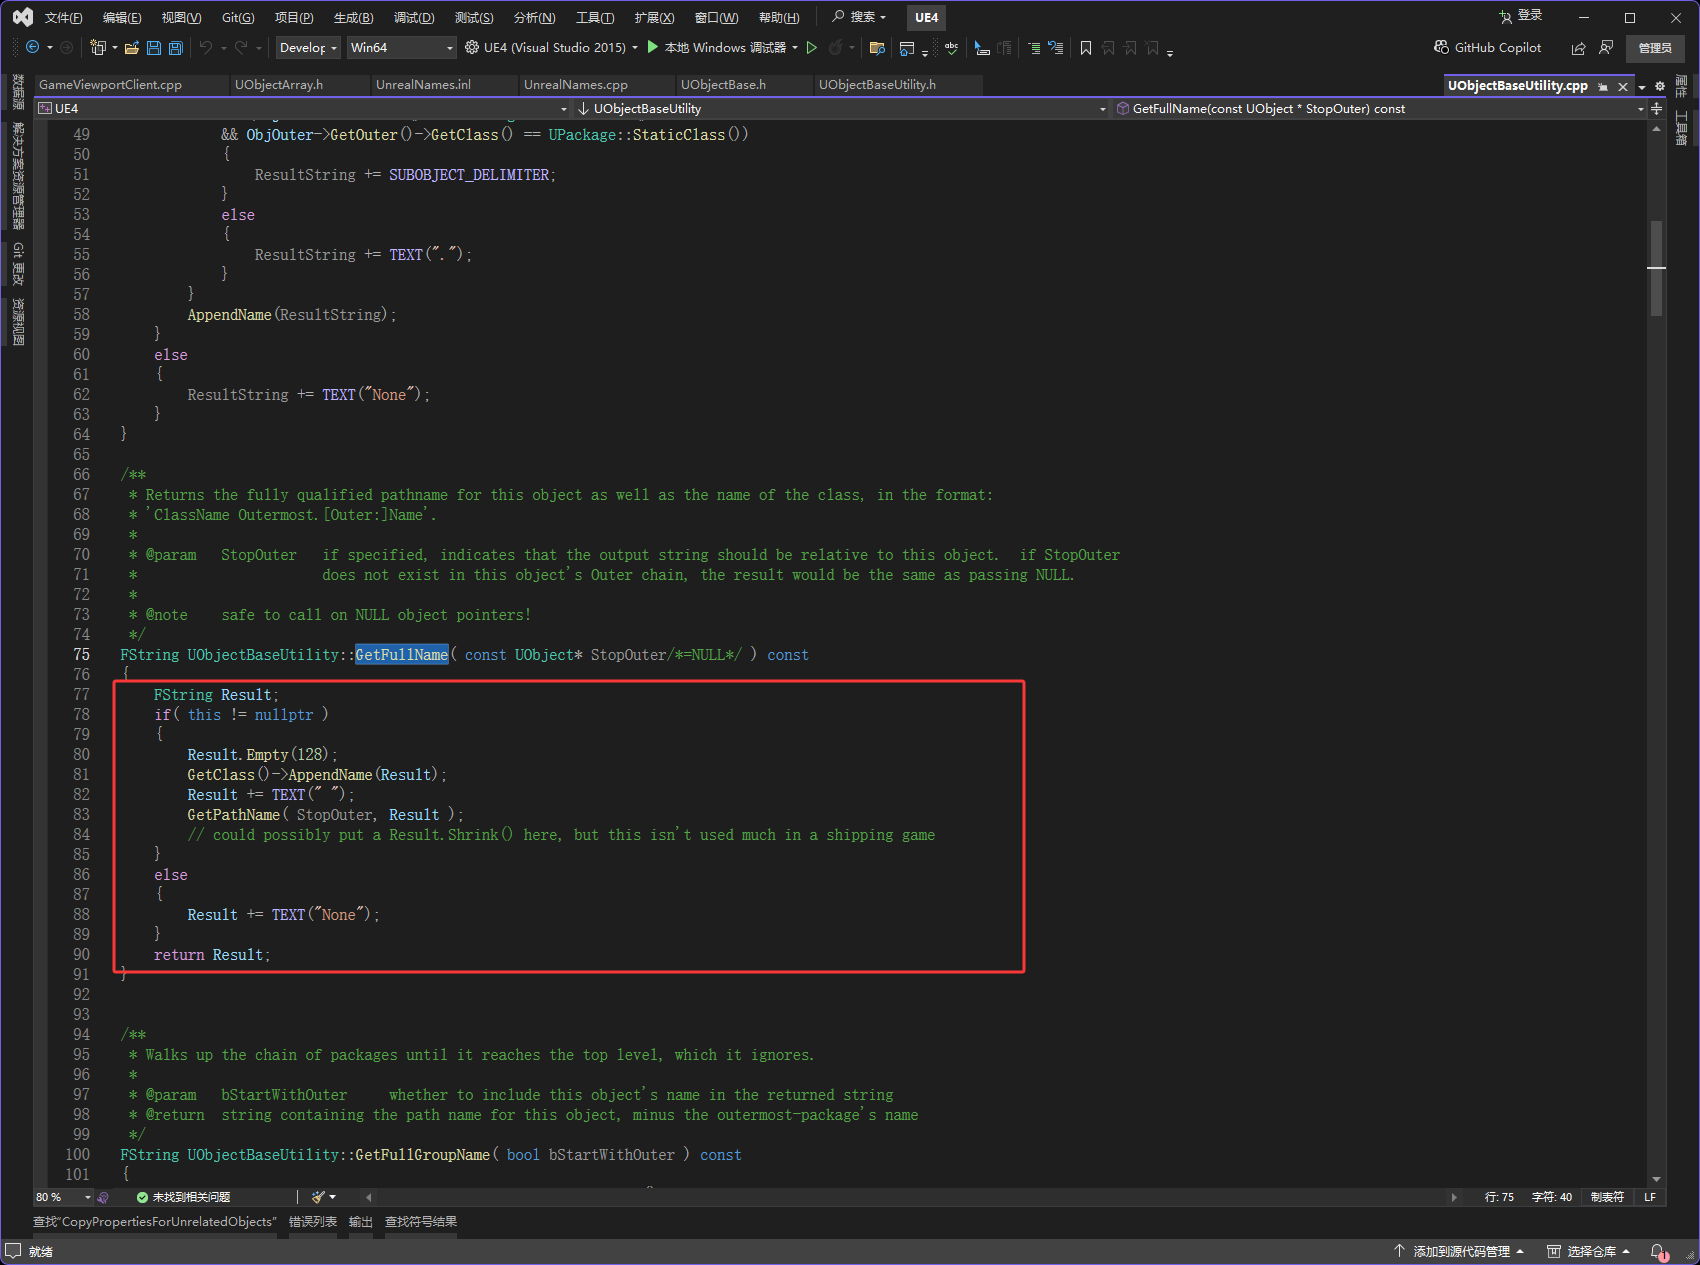Start debugging with the green play button

[x=653, y=47]
